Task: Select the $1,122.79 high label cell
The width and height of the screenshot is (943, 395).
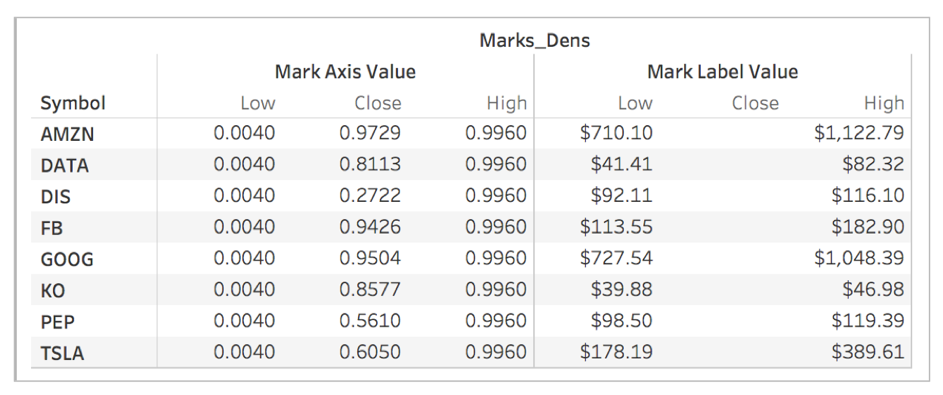Action: 859,133
